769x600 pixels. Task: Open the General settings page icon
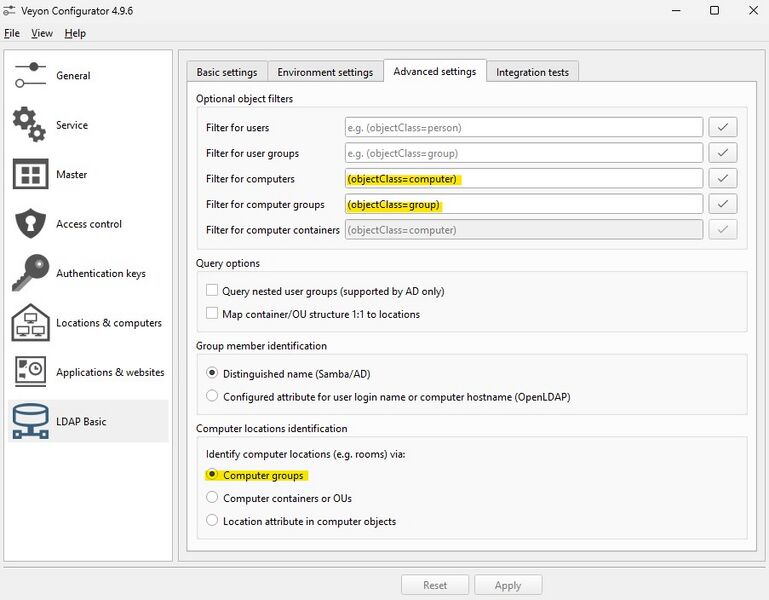30,75
